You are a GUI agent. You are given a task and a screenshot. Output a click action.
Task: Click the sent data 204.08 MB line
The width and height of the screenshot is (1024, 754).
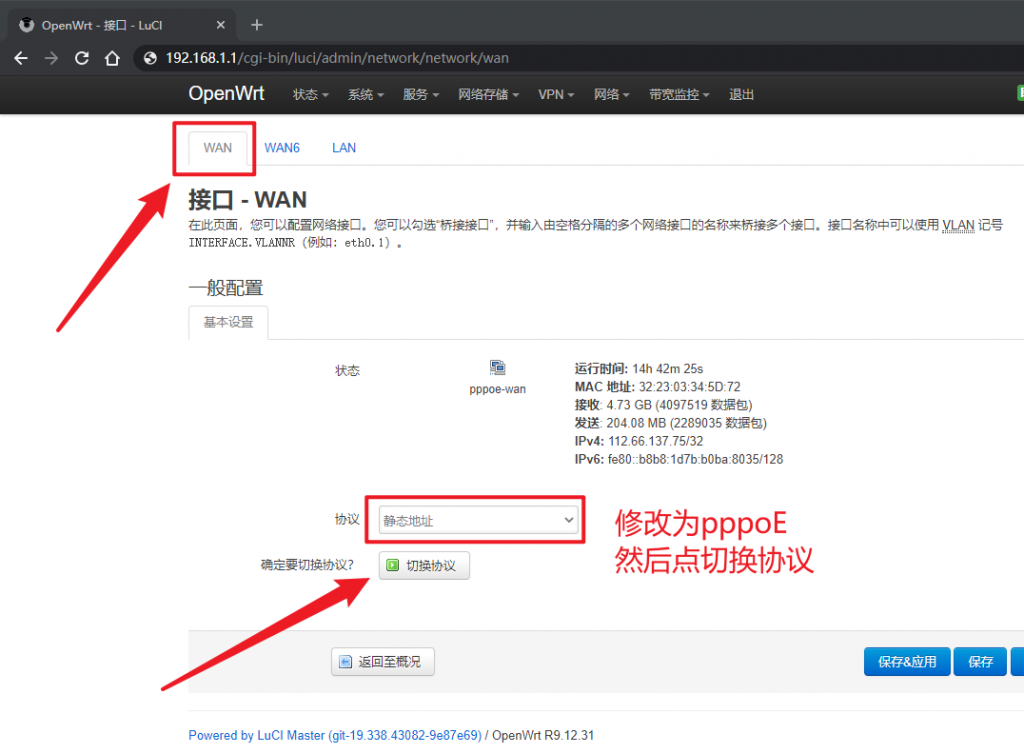click(x=671, y=423)
